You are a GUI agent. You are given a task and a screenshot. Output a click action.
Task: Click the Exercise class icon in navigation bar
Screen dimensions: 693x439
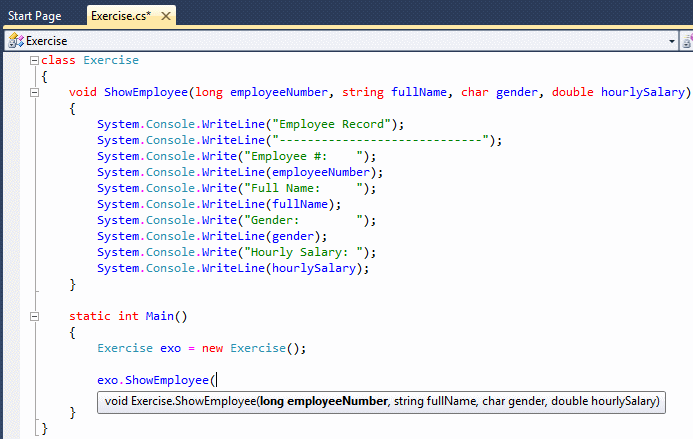(16, 41)
